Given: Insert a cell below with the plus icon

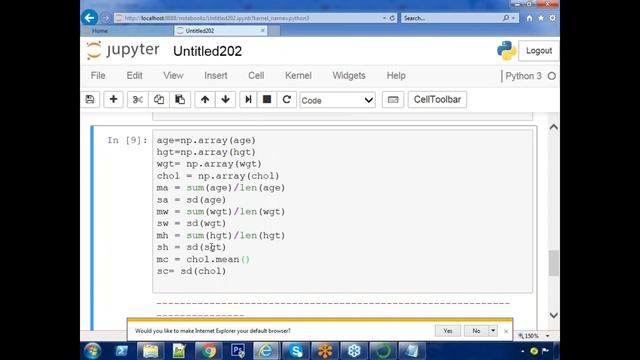Looking at the screenshot, I should 113,100.
